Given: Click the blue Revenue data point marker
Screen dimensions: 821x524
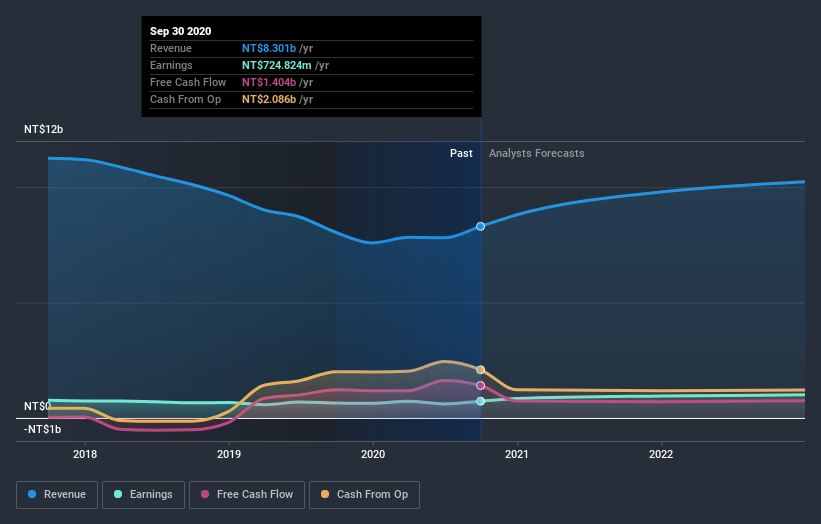Looking at the screenshot, I should coord(480,226).
